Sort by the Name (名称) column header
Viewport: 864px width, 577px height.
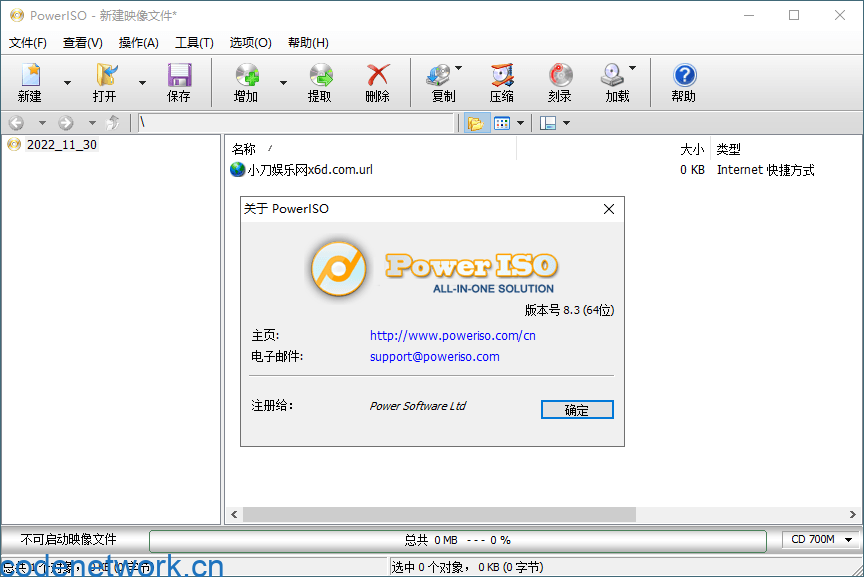(x=244, y=149)
